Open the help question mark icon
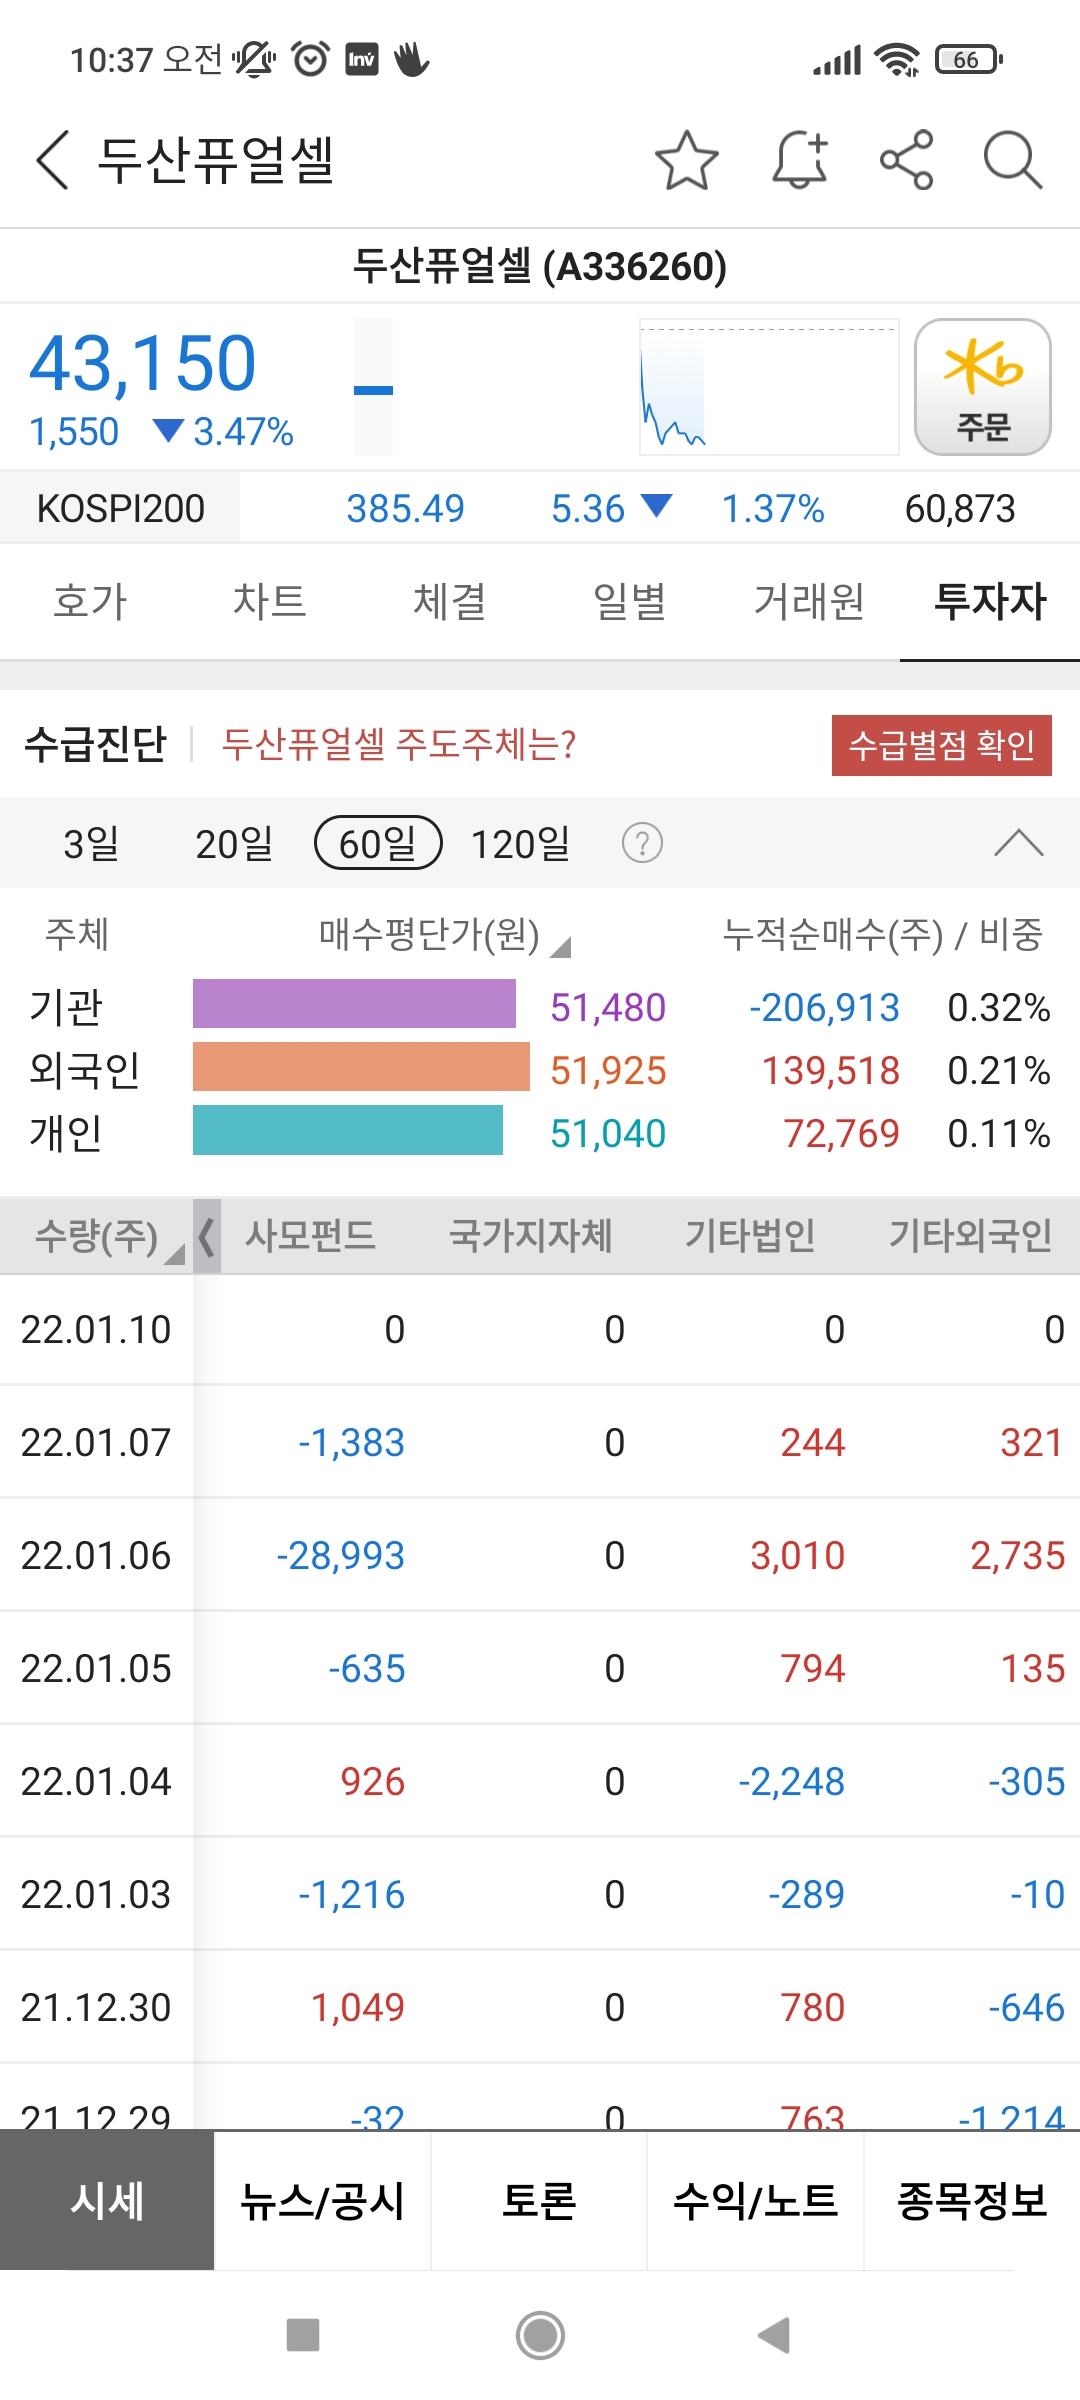The height and width of the screenshot is (2400, 1080). tap(642, 843)
